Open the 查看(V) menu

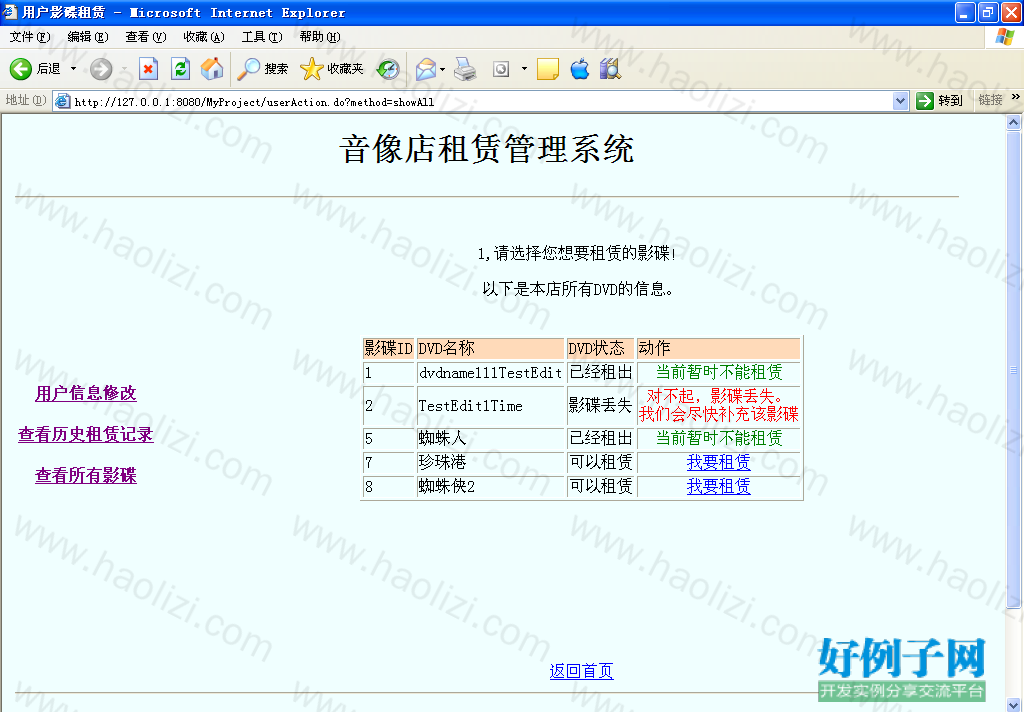[x=146, y=37]
